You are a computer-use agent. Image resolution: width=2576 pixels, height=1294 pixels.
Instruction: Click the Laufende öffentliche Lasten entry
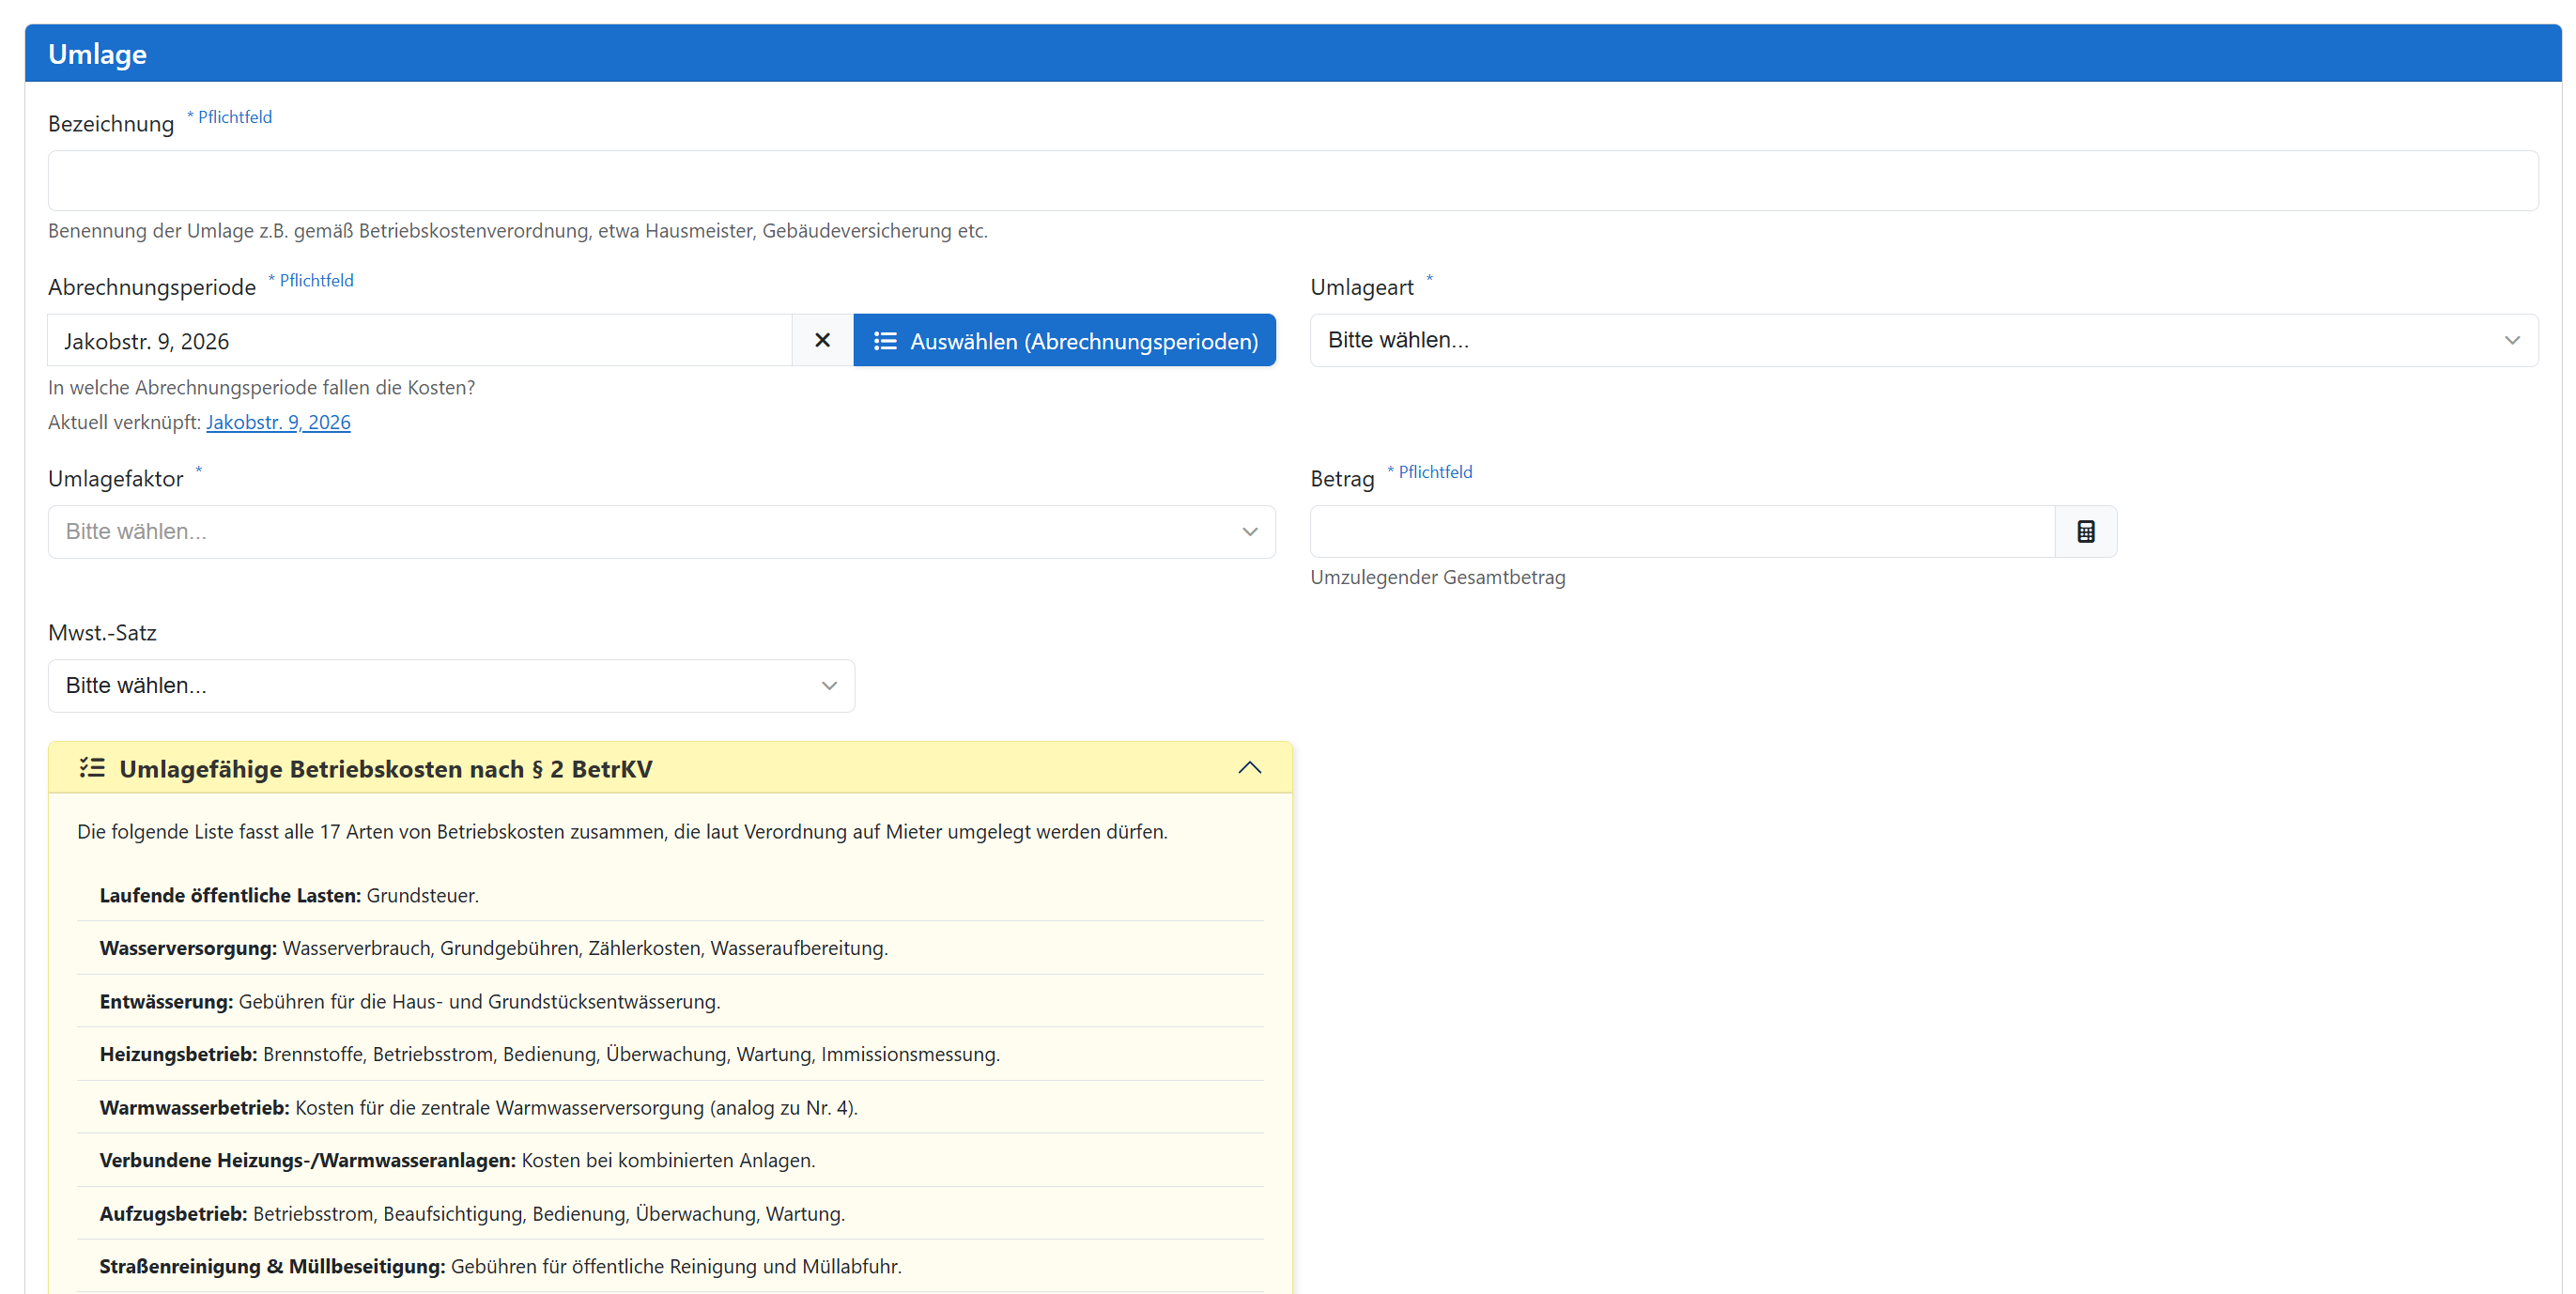coord(289,895)
